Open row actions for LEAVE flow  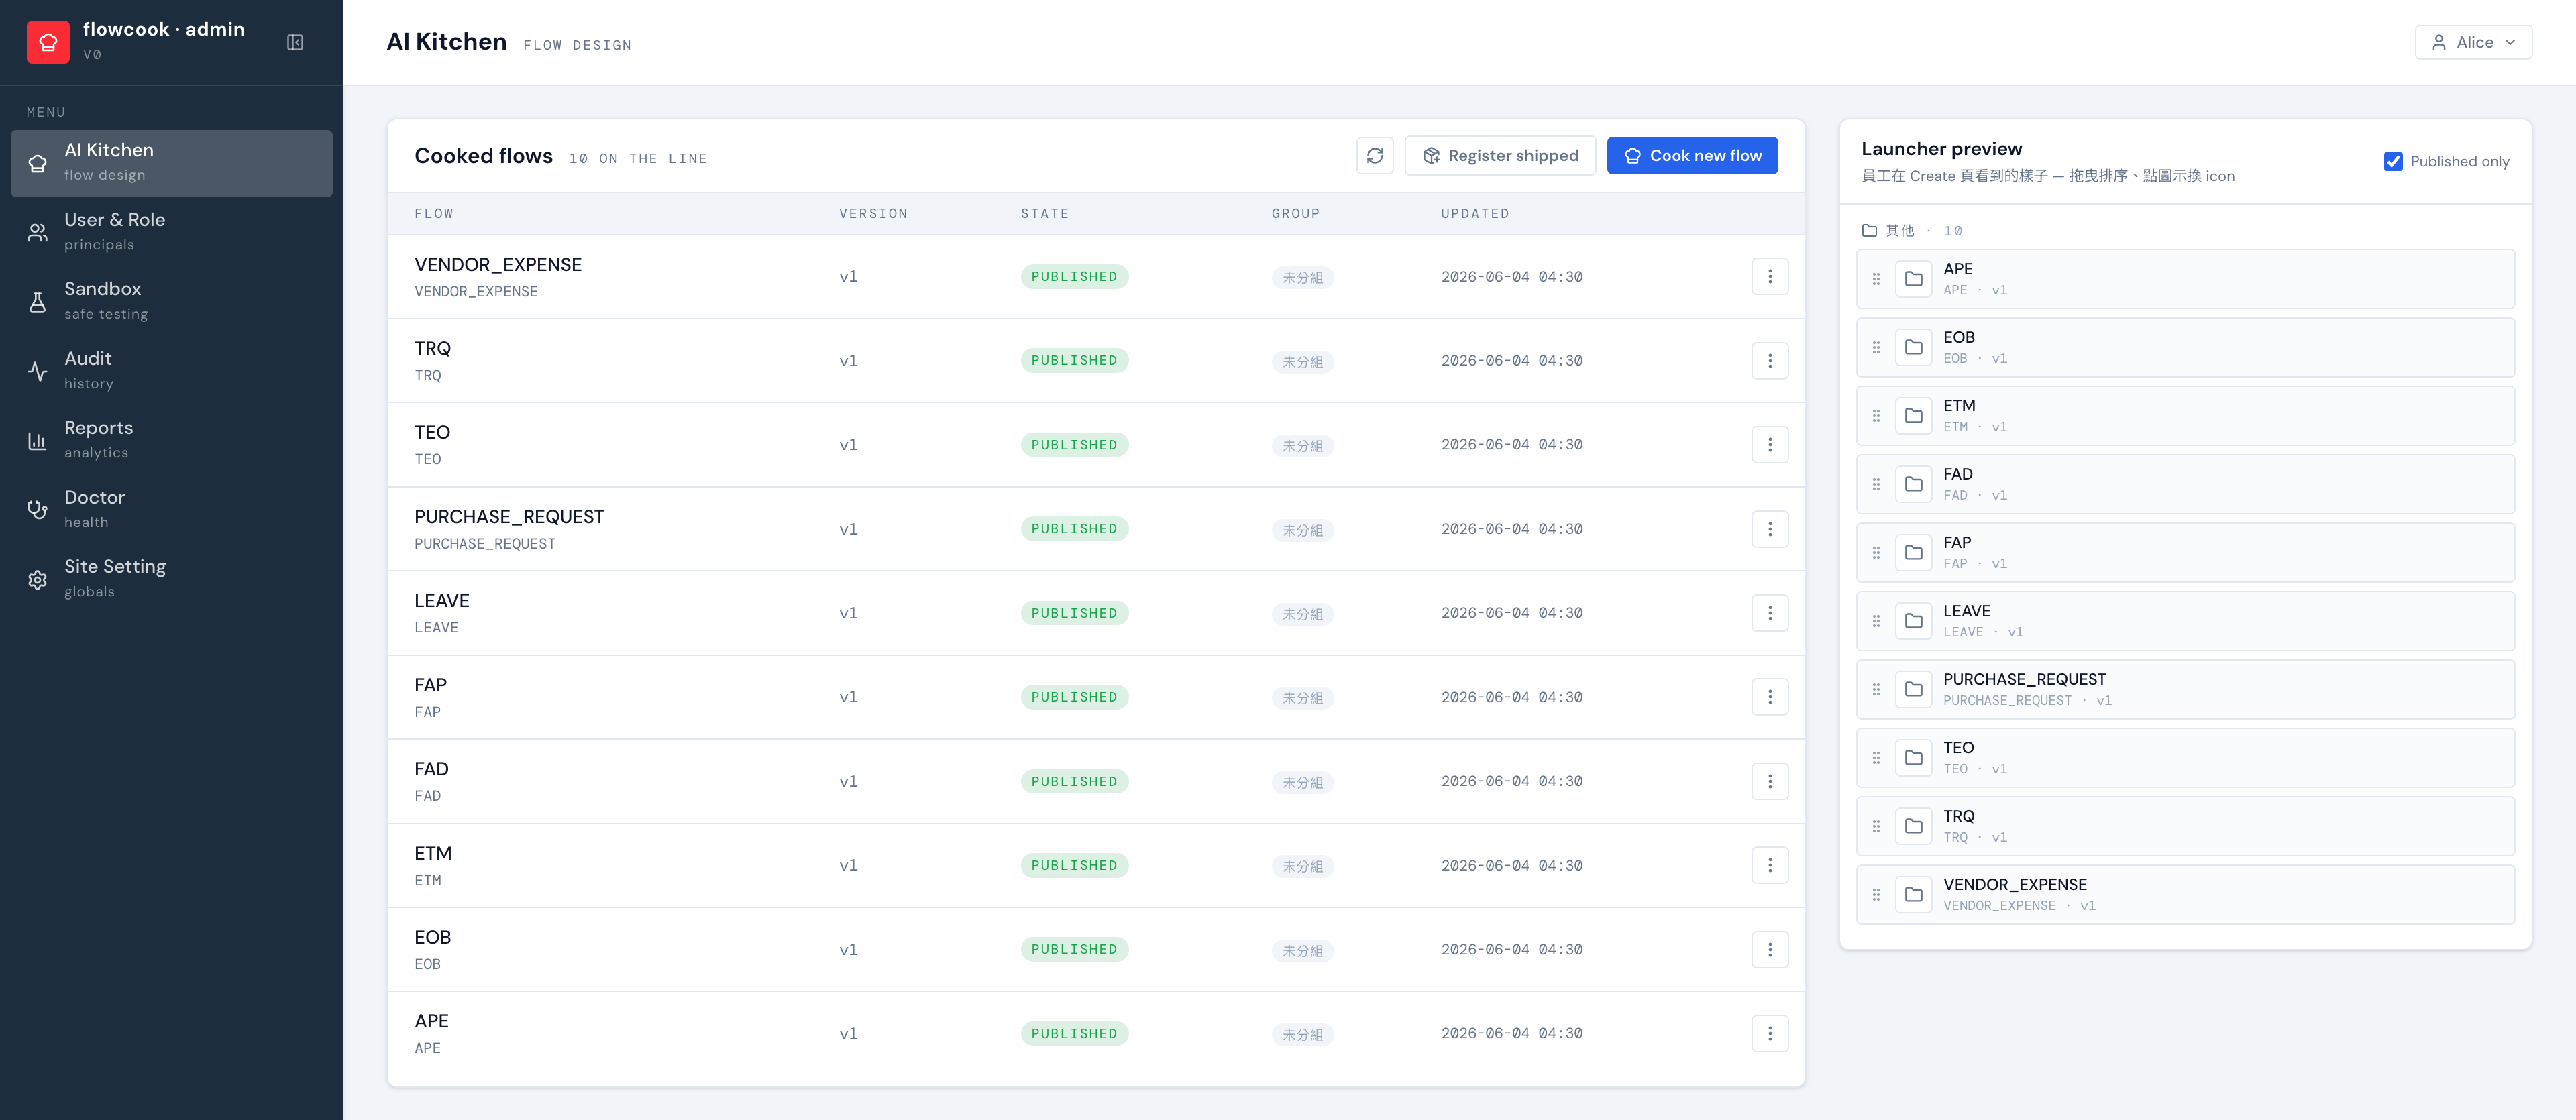(1770, 613)
